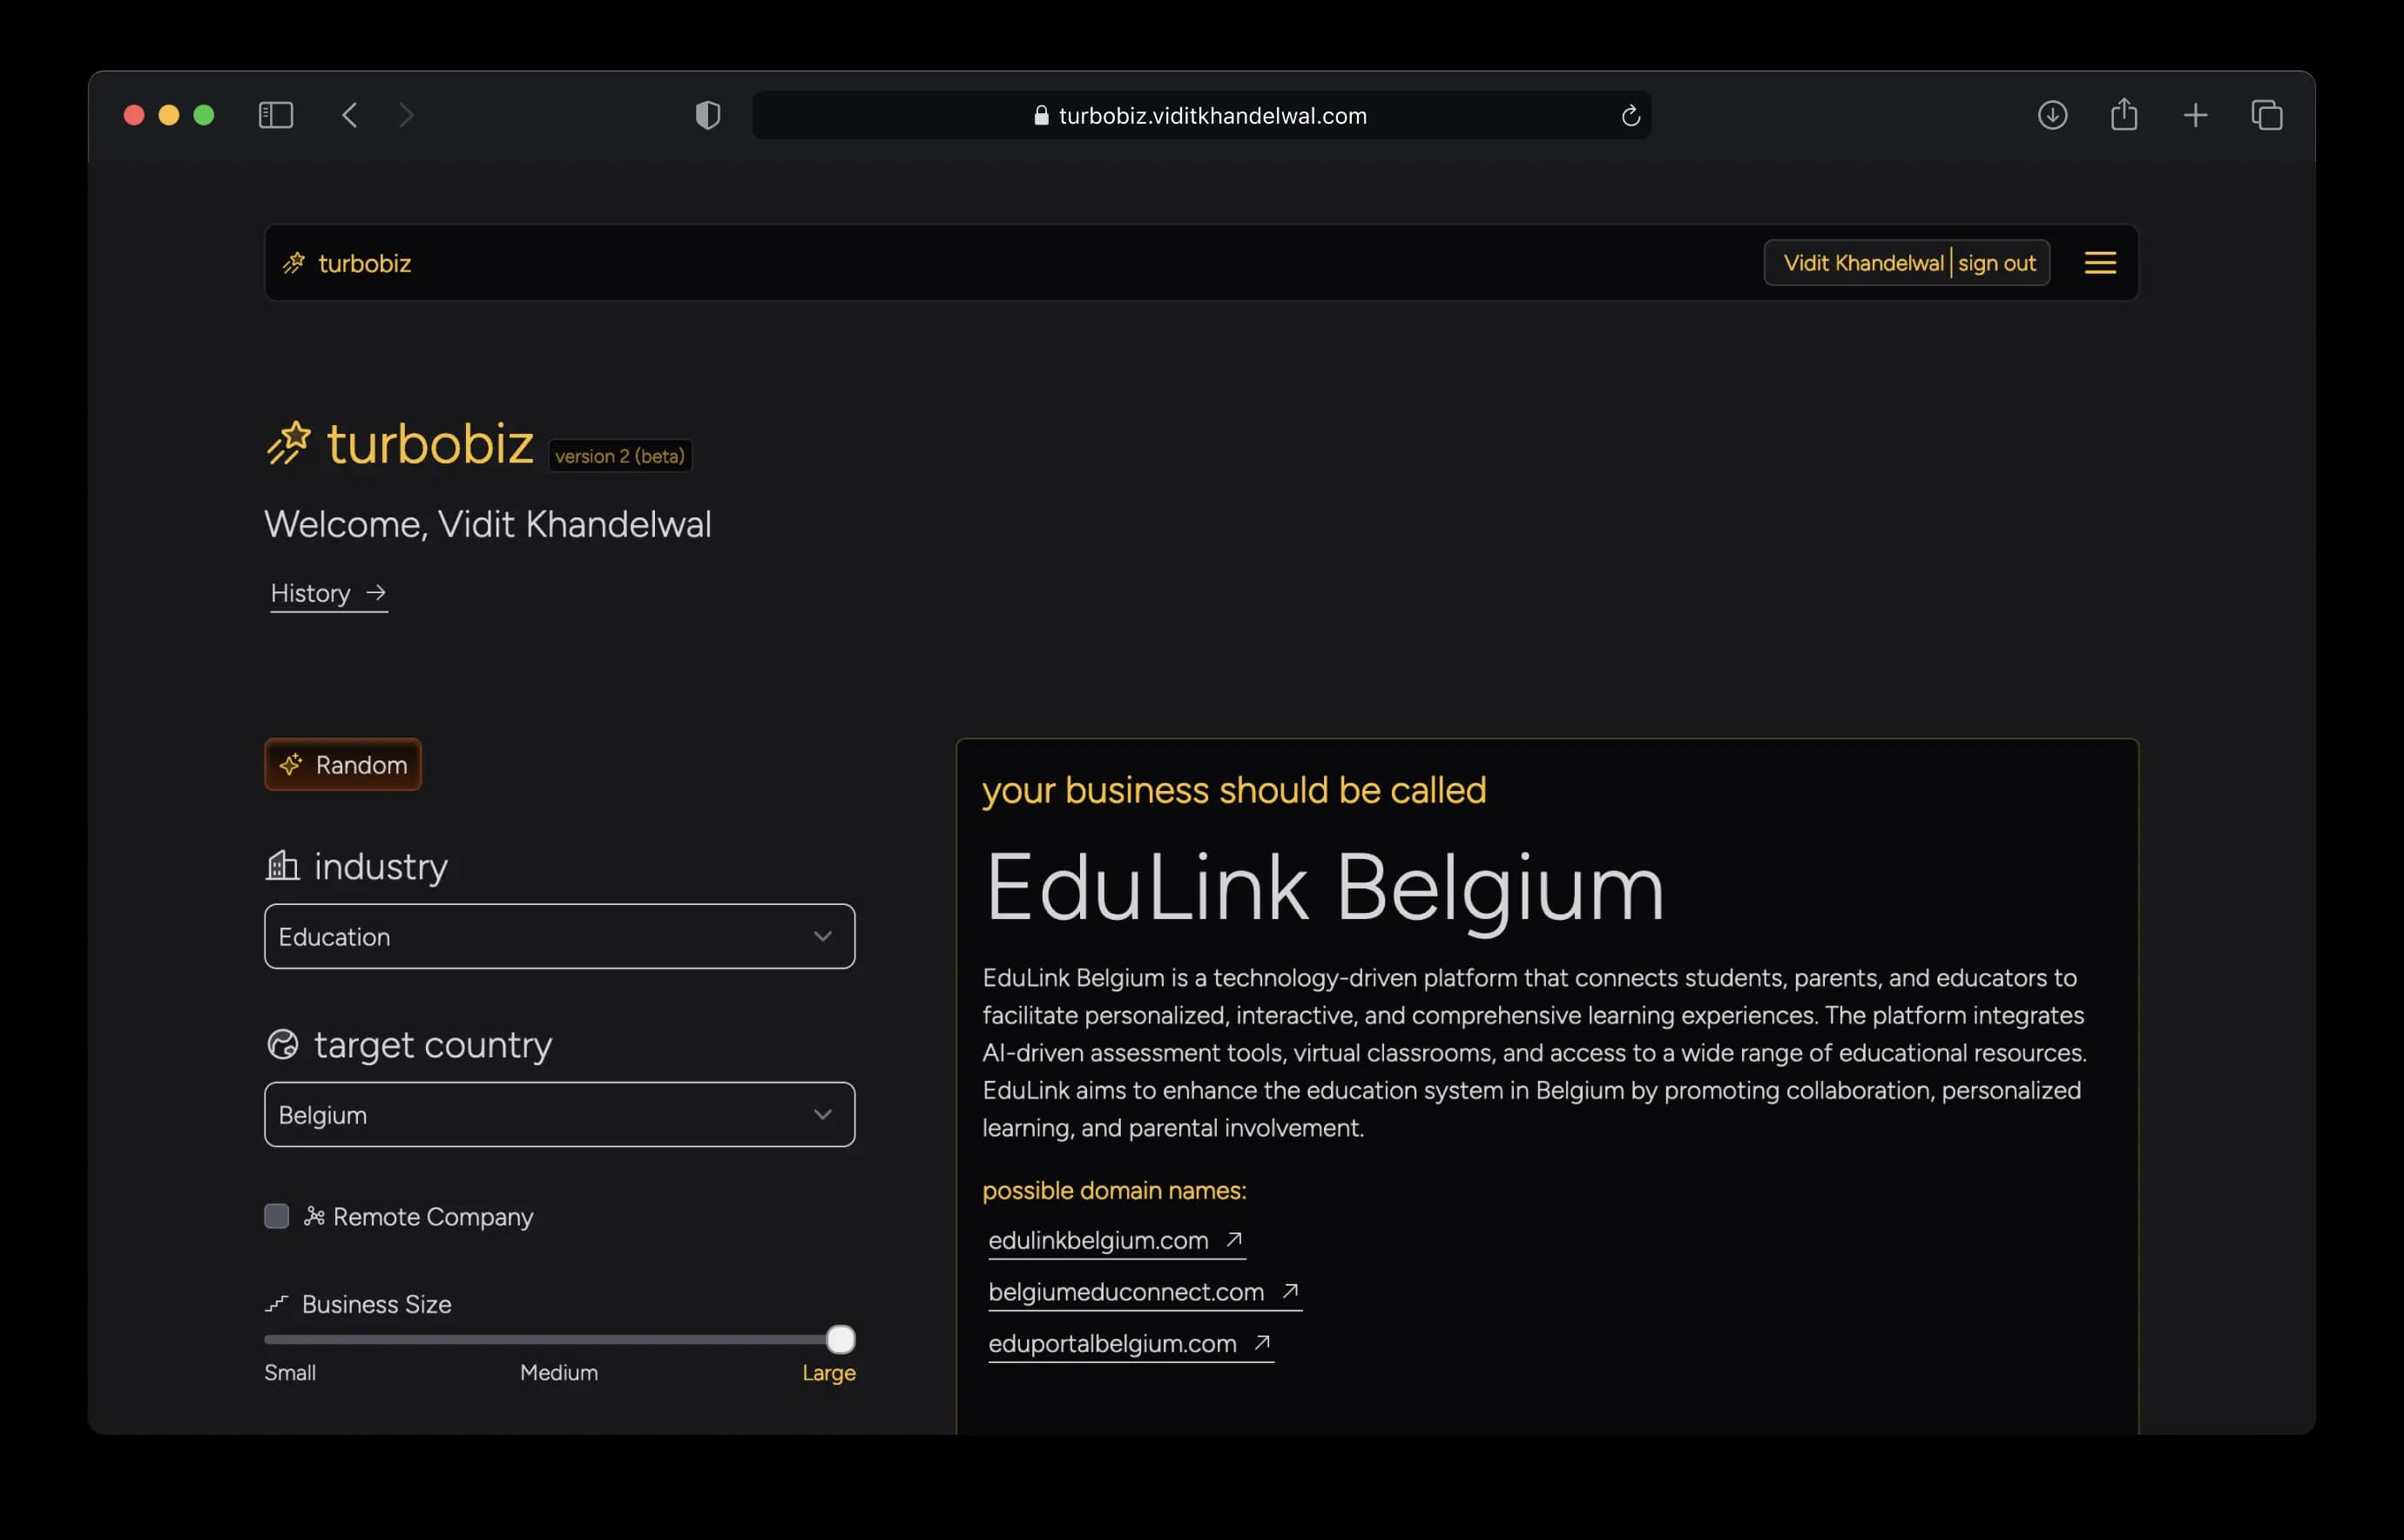Open the Education industry dropdown
The image size is (2404, 1540).
(559, 936)
